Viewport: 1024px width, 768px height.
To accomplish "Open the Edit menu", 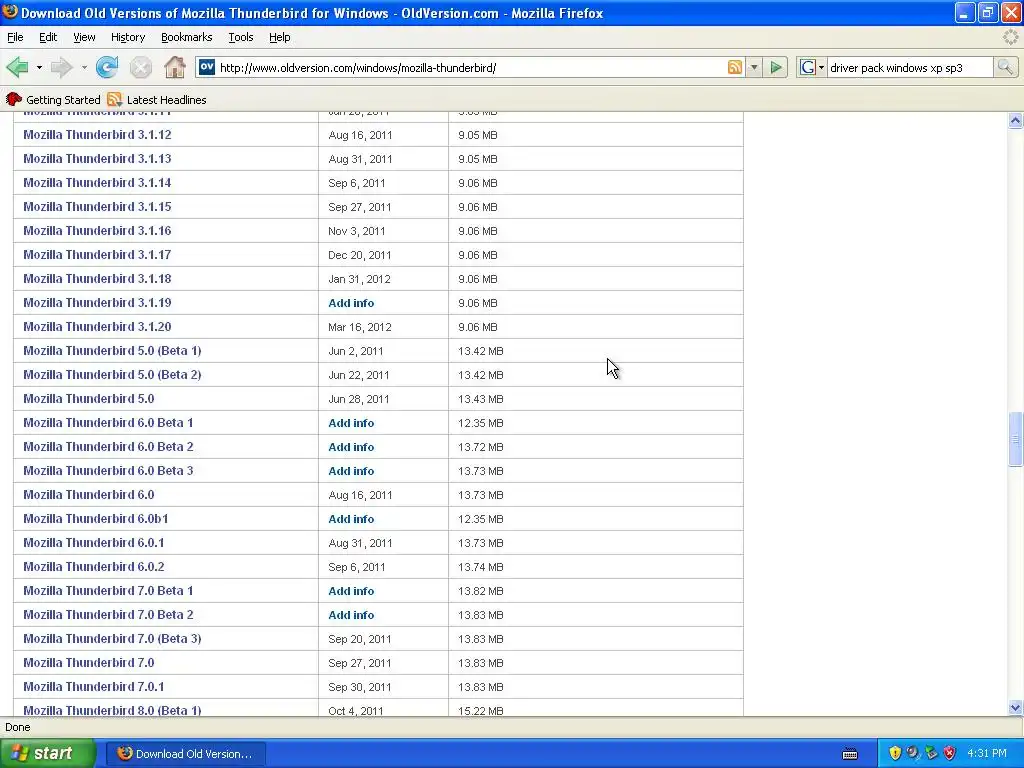I will 48,37.
